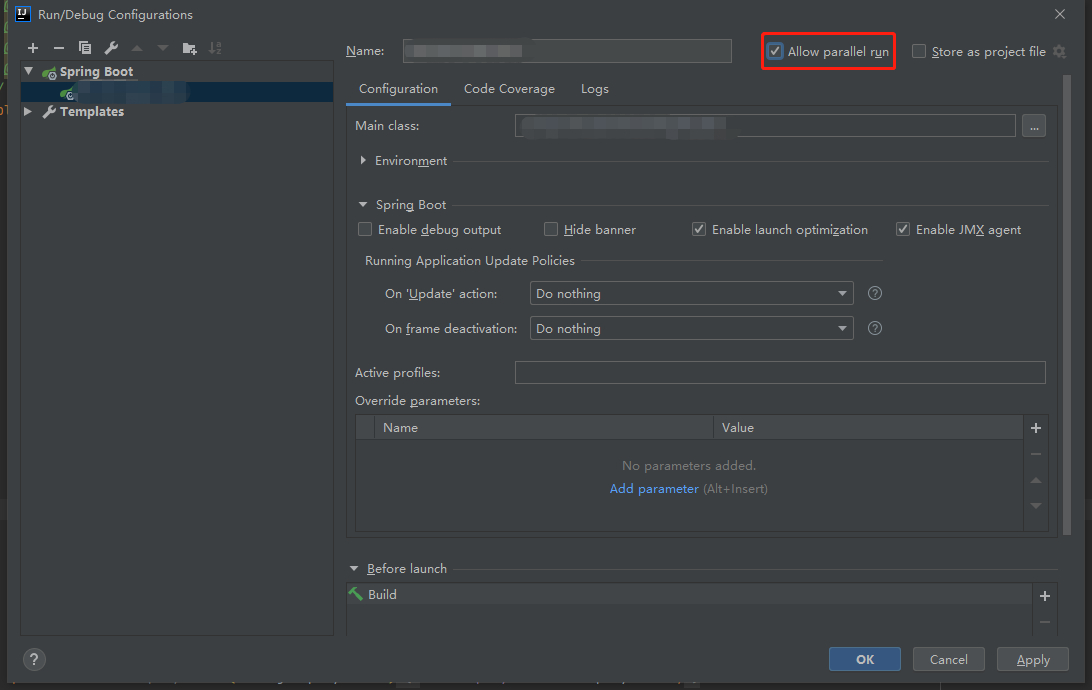Move override parameter down arrow
The width and height of the screenshot is (1092, 690).
pos(1036,505)
